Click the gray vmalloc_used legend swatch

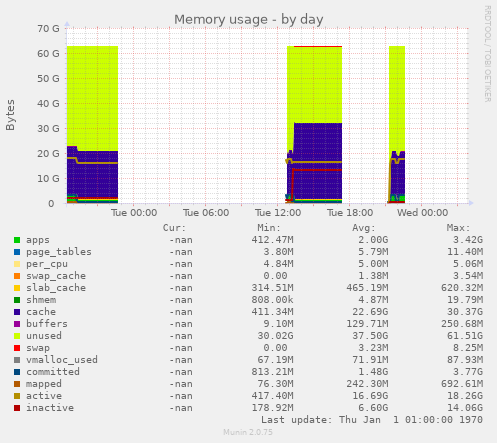coord(17,360)
